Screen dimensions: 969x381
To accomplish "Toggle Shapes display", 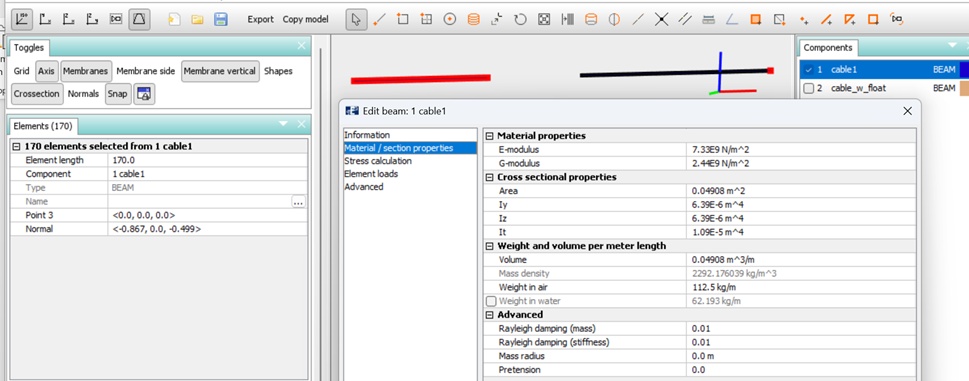I will pyautogui.click(x=278, y=71).
